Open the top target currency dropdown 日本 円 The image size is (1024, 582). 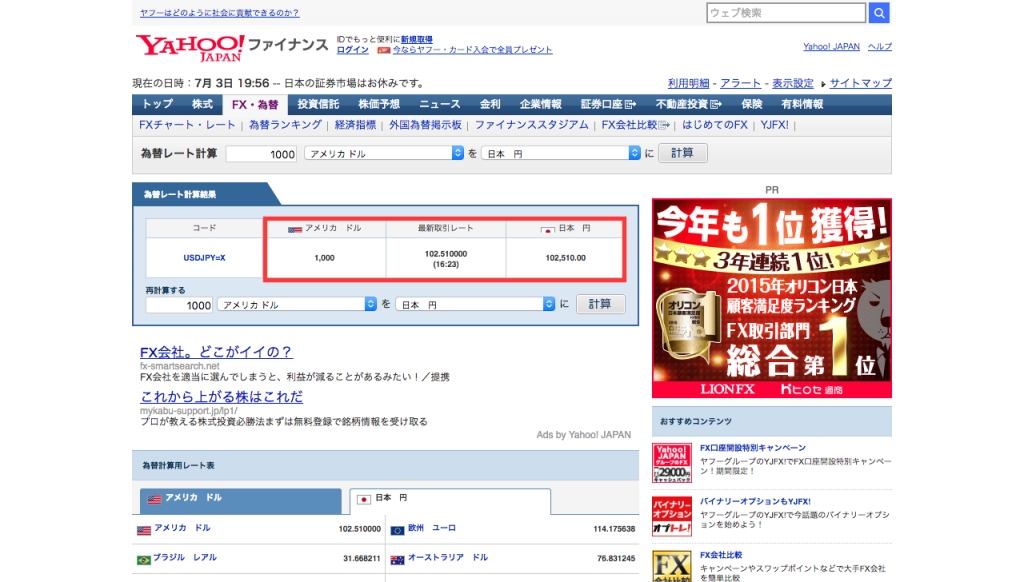pyautogui.click(x=561, y=153)
